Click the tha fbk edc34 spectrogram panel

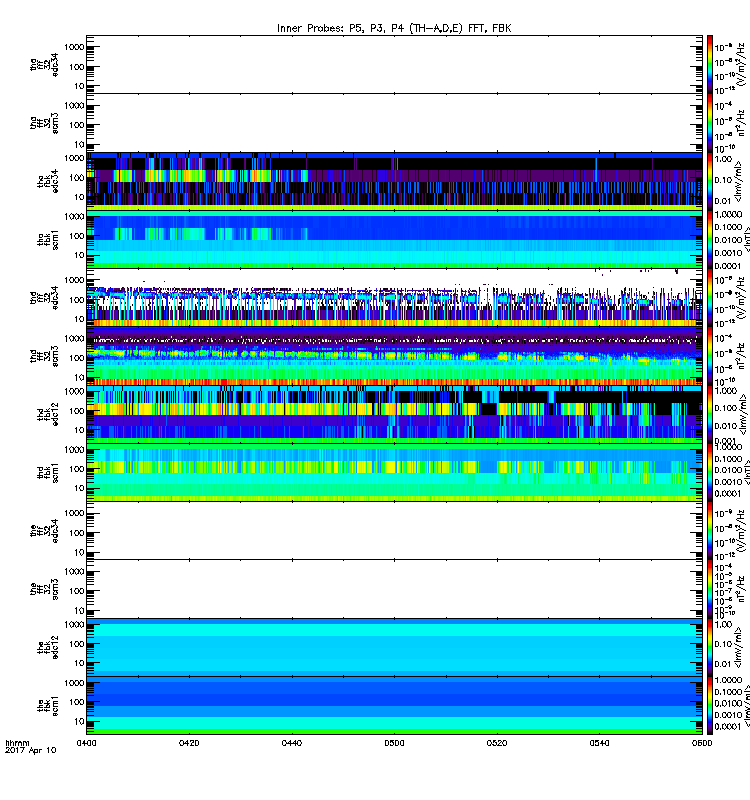394,181
